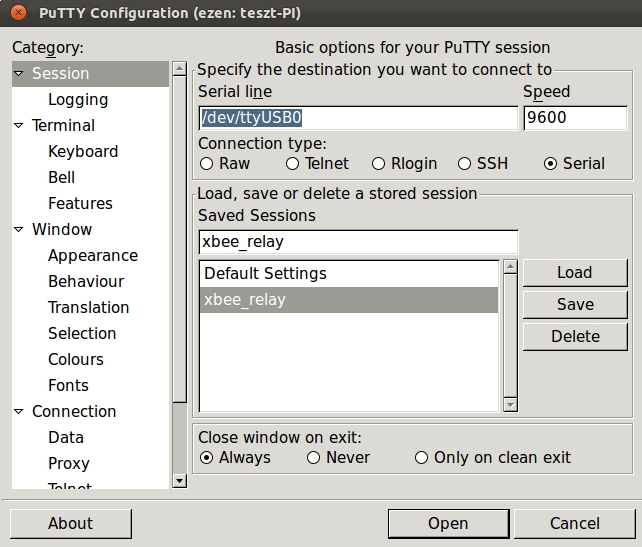Click the Save button
The width and height of the screenshot is (642, 547).
click(x=575, y=305)
